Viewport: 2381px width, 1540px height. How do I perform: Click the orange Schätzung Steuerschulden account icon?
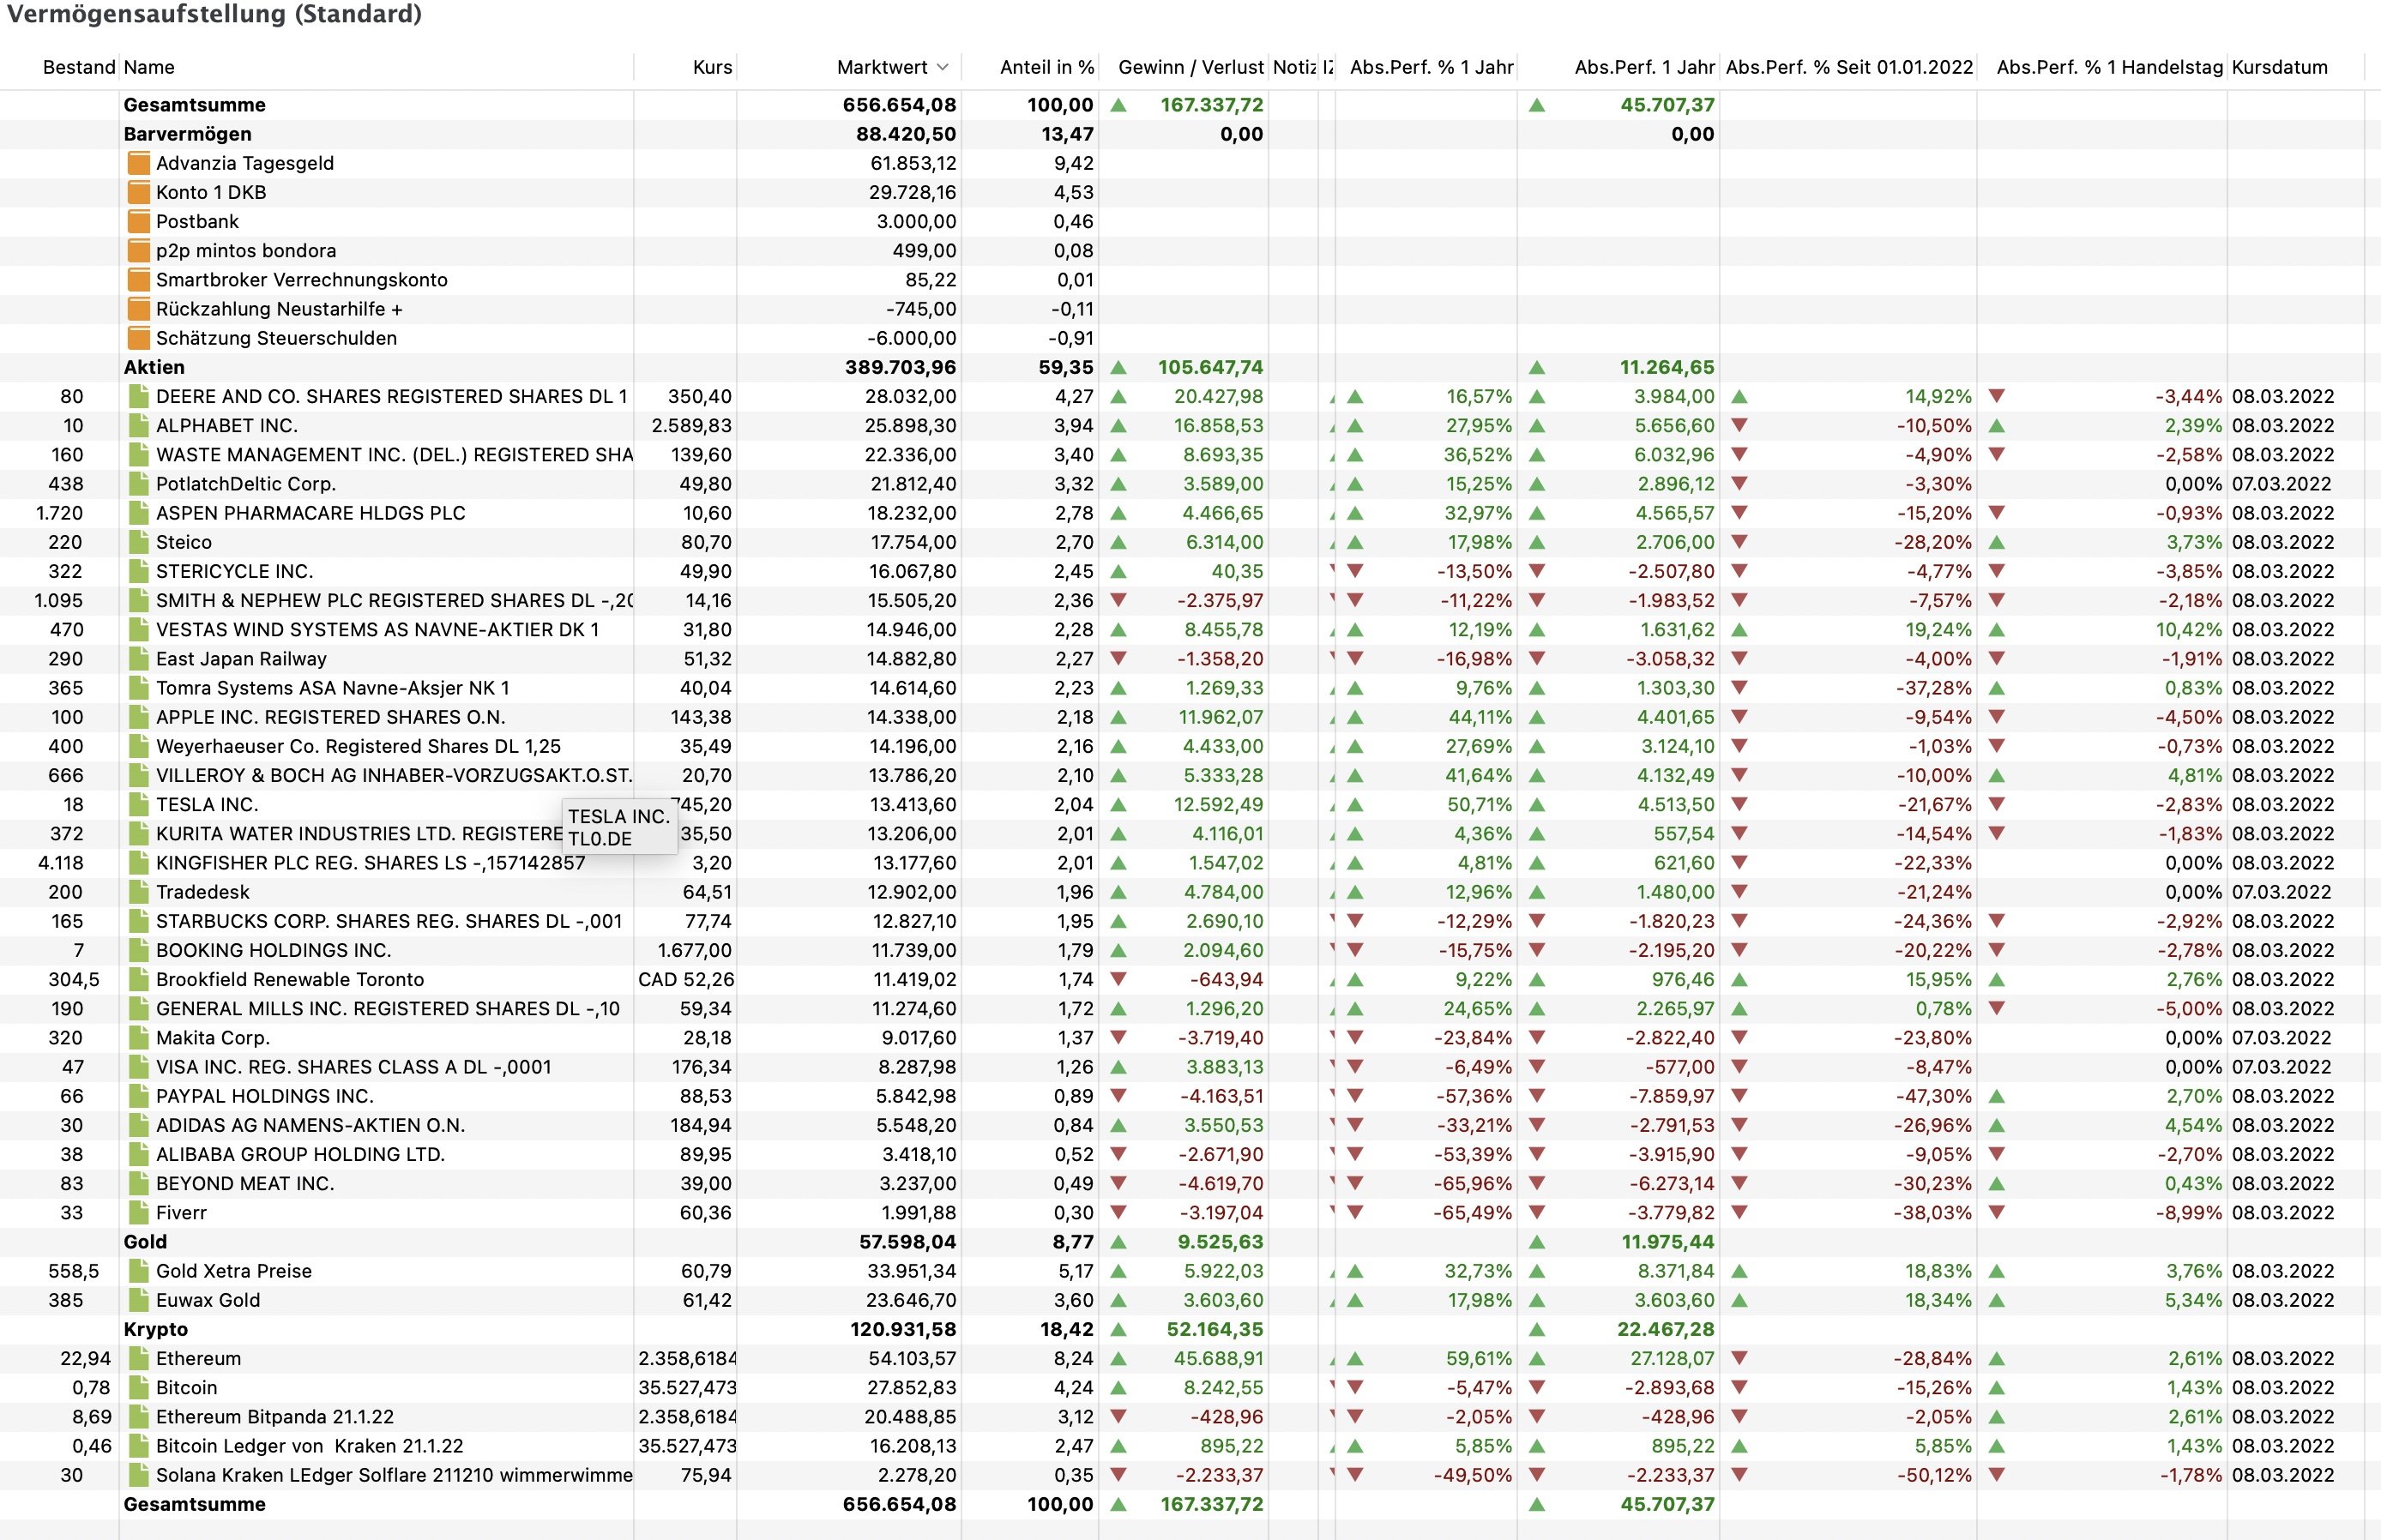click(x=139, y=338)
